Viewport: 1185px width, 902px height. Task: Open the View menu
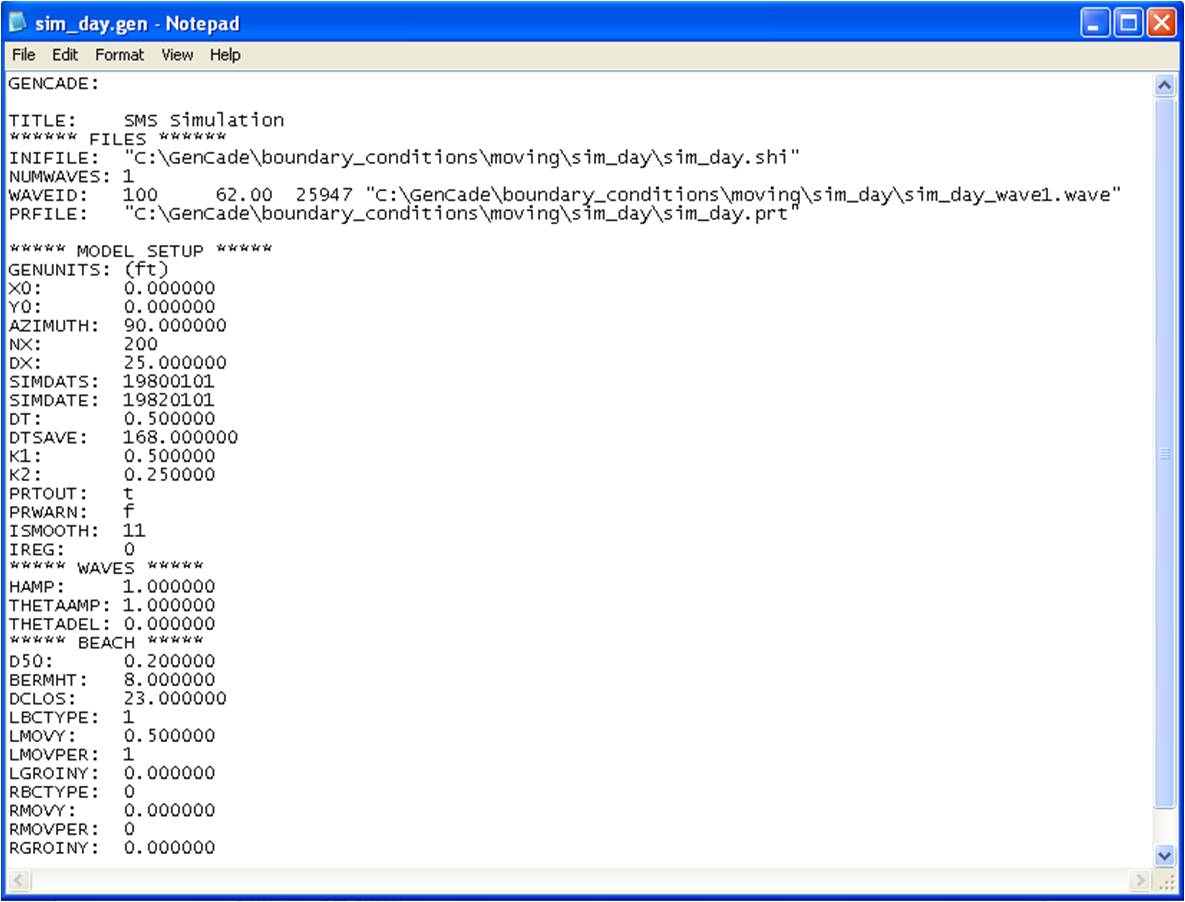(178, 55)
